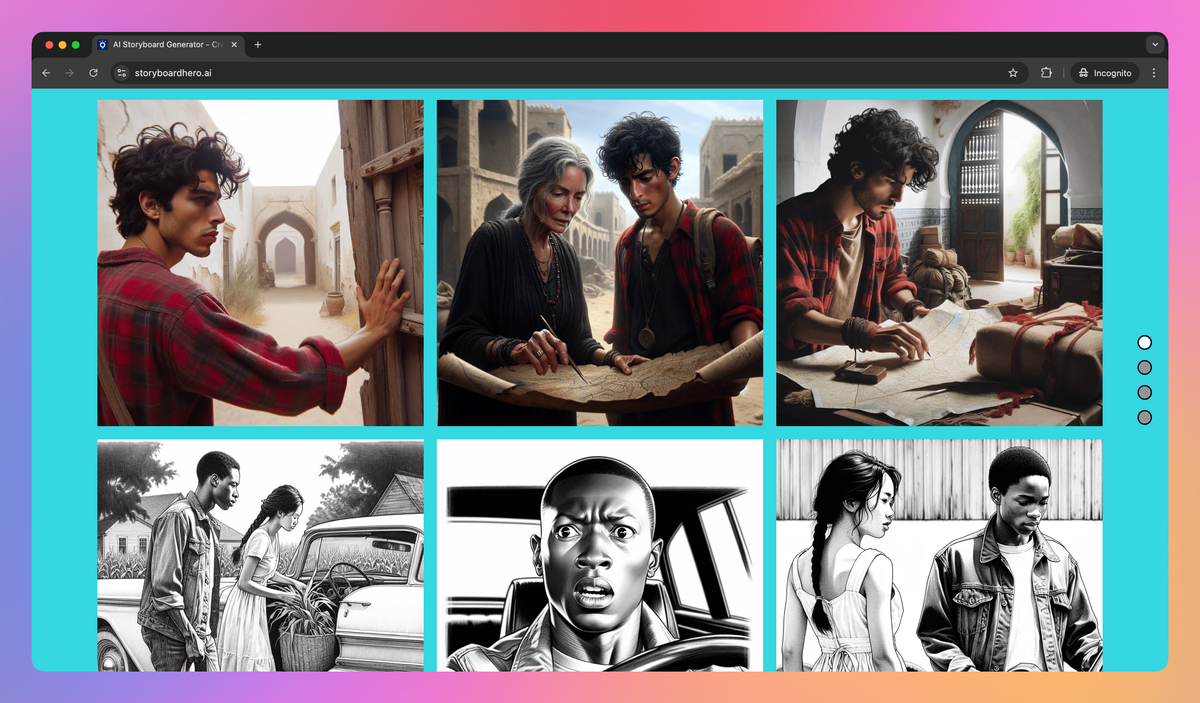Click the yellow minimize window button
1200x703 pixels.
point(62,45)
